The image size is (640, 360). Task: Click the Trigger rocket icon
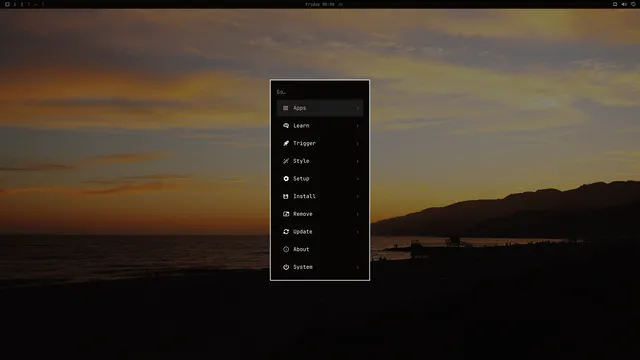286,143
